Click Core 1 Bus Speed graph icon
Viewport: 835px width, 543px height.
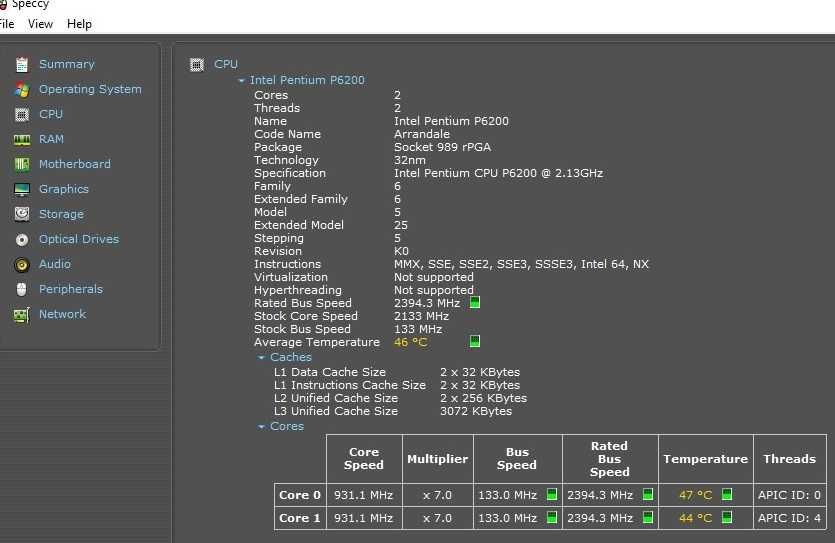552,517
